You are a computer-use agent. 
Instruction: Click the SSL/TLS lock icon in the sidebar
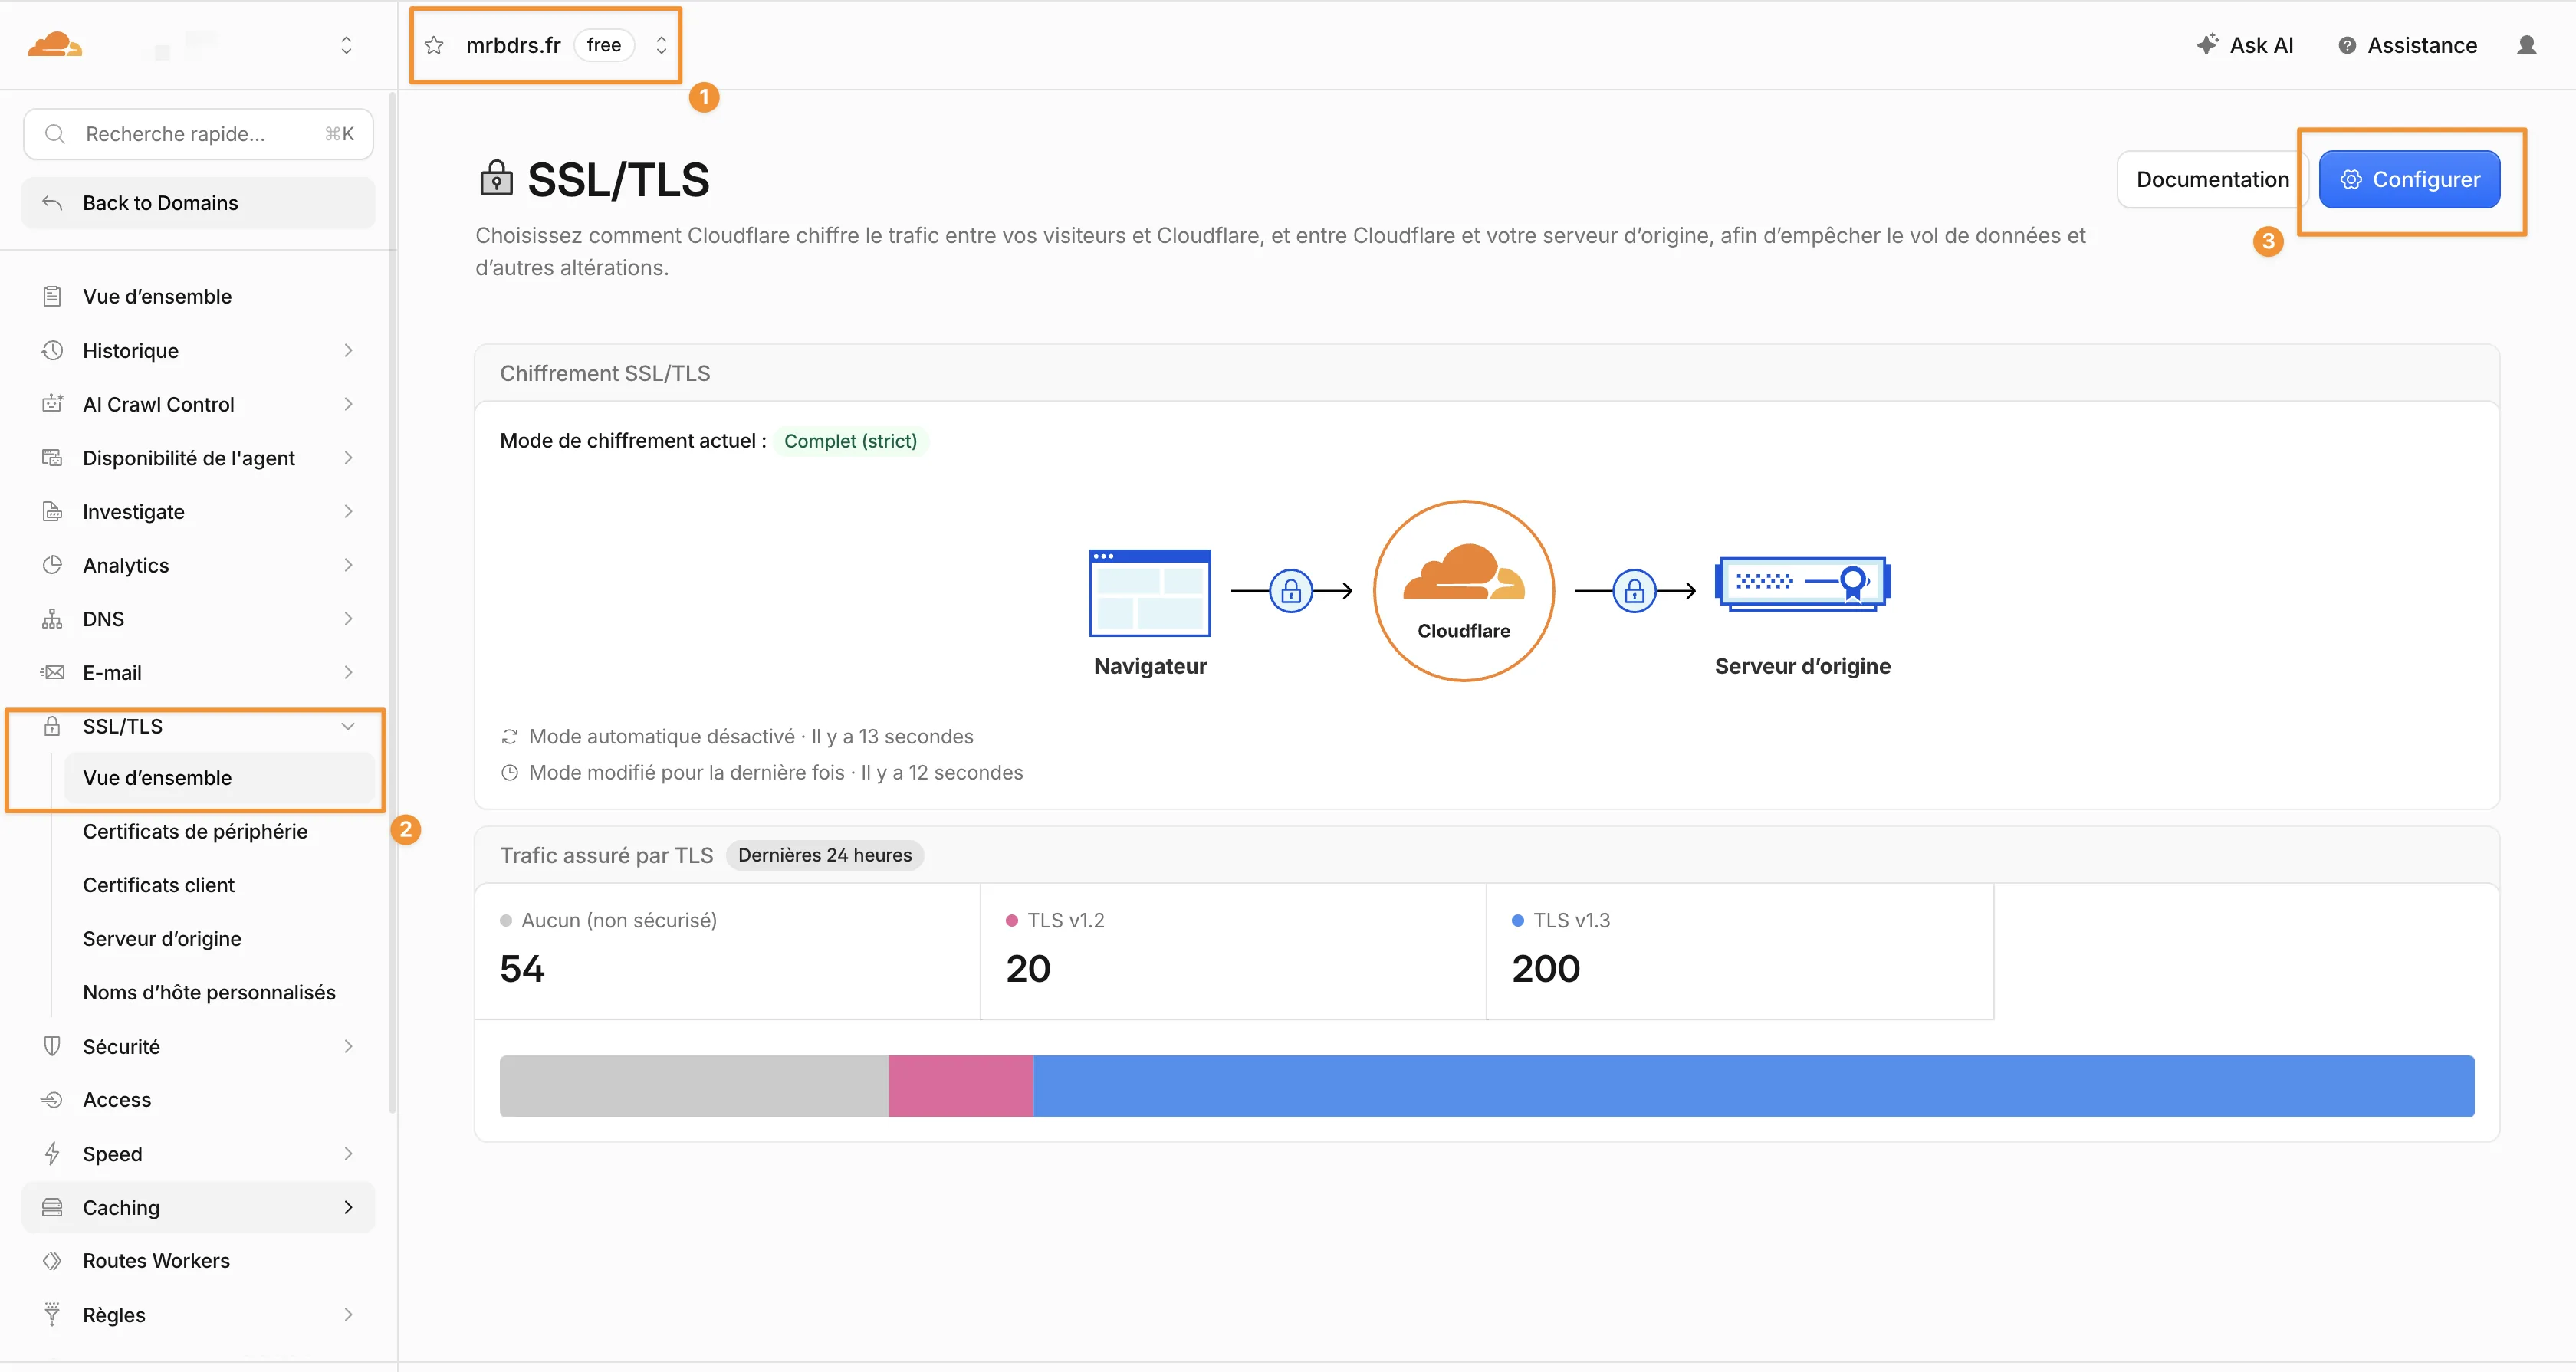click(x=52, y=726)
